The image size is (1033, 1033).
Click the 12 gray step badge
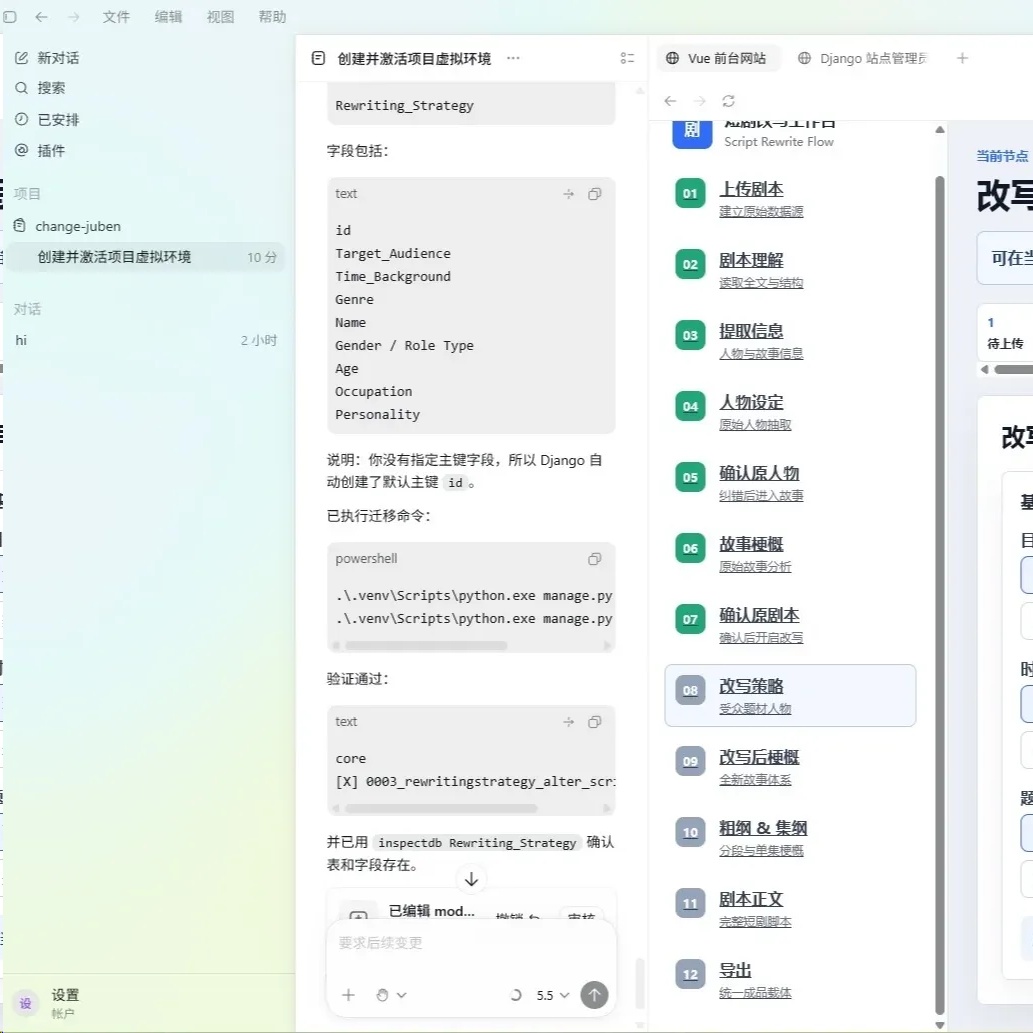click(x=690, y=975)
